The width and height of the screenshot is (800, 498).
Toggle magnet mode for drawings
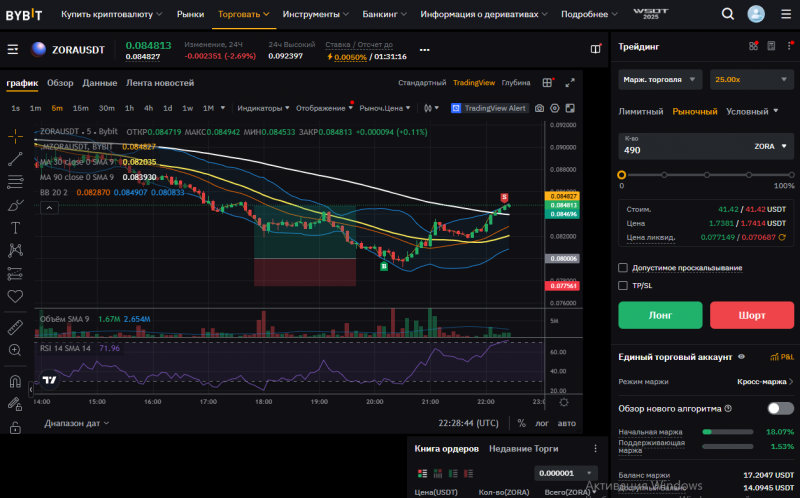tap(15, 381)
